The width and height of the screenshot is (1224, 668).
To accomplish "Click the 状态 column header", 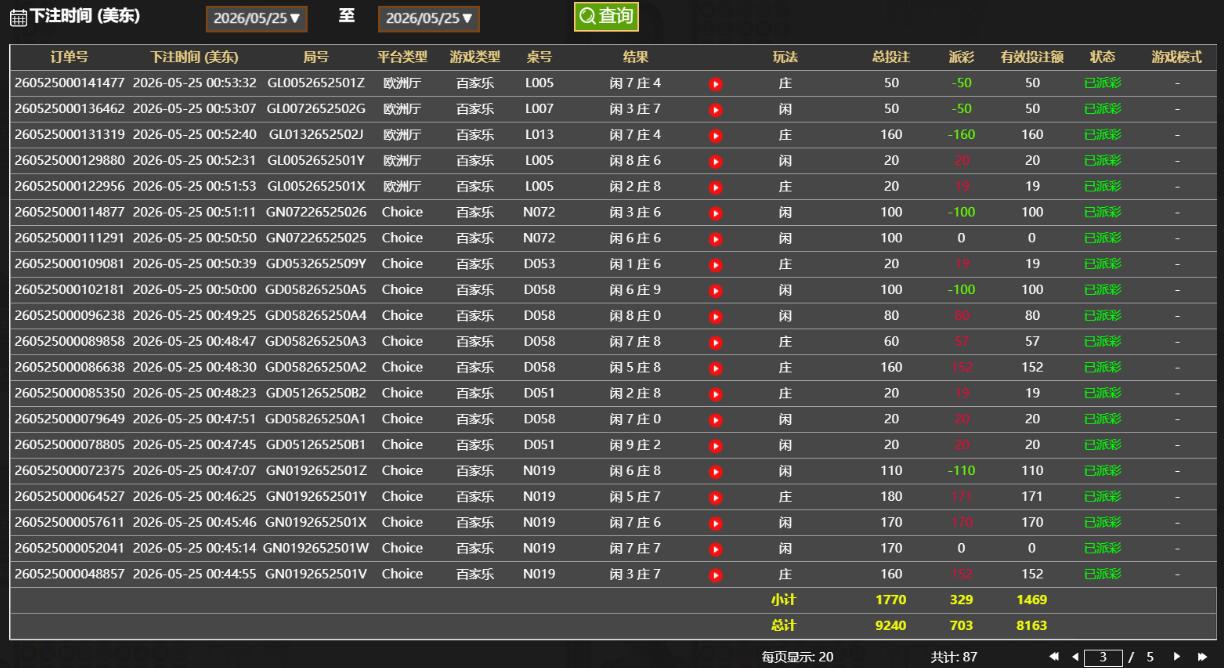I will pos(1102,57).
